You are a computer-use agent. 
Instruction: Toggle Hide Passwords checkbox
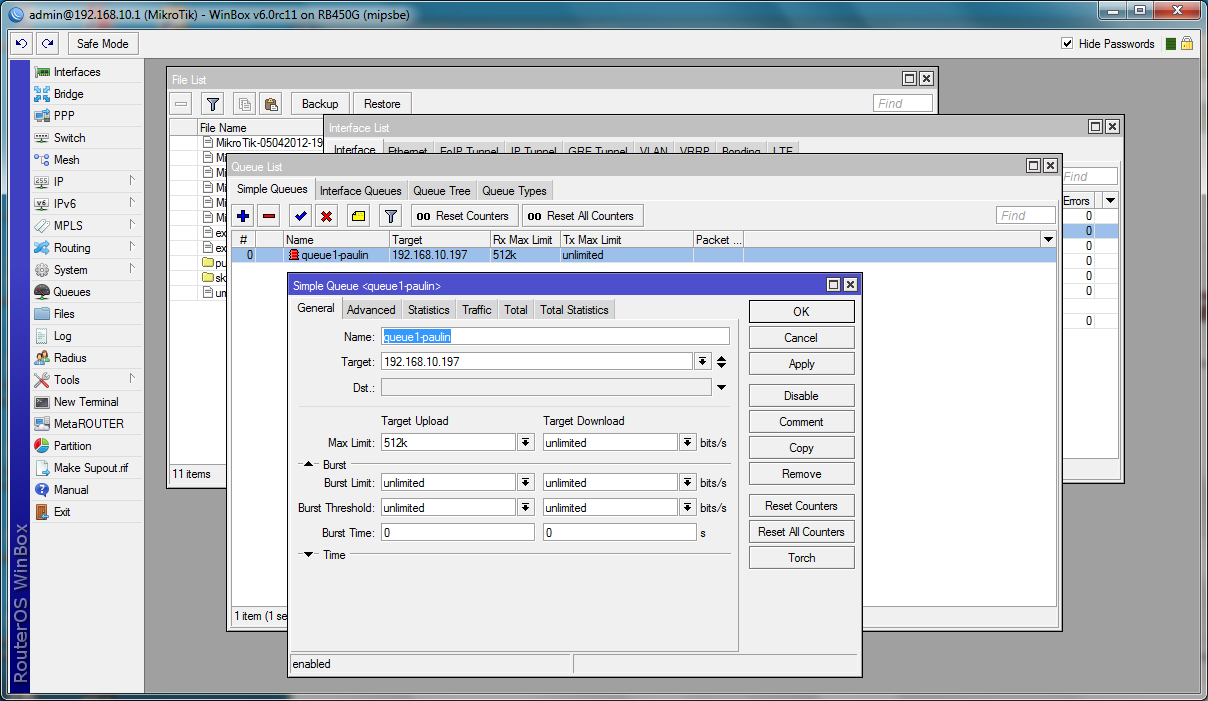click(1067, 43)
